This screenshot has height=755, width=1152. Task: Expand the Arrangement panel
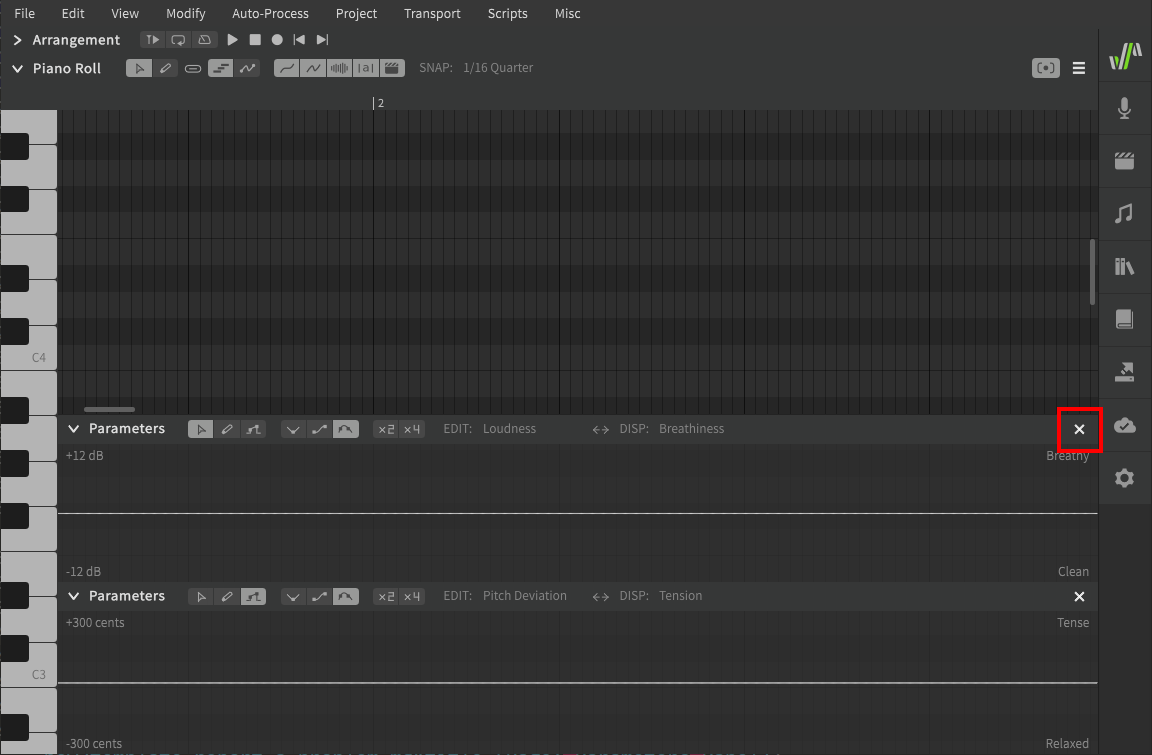point(18,40)
